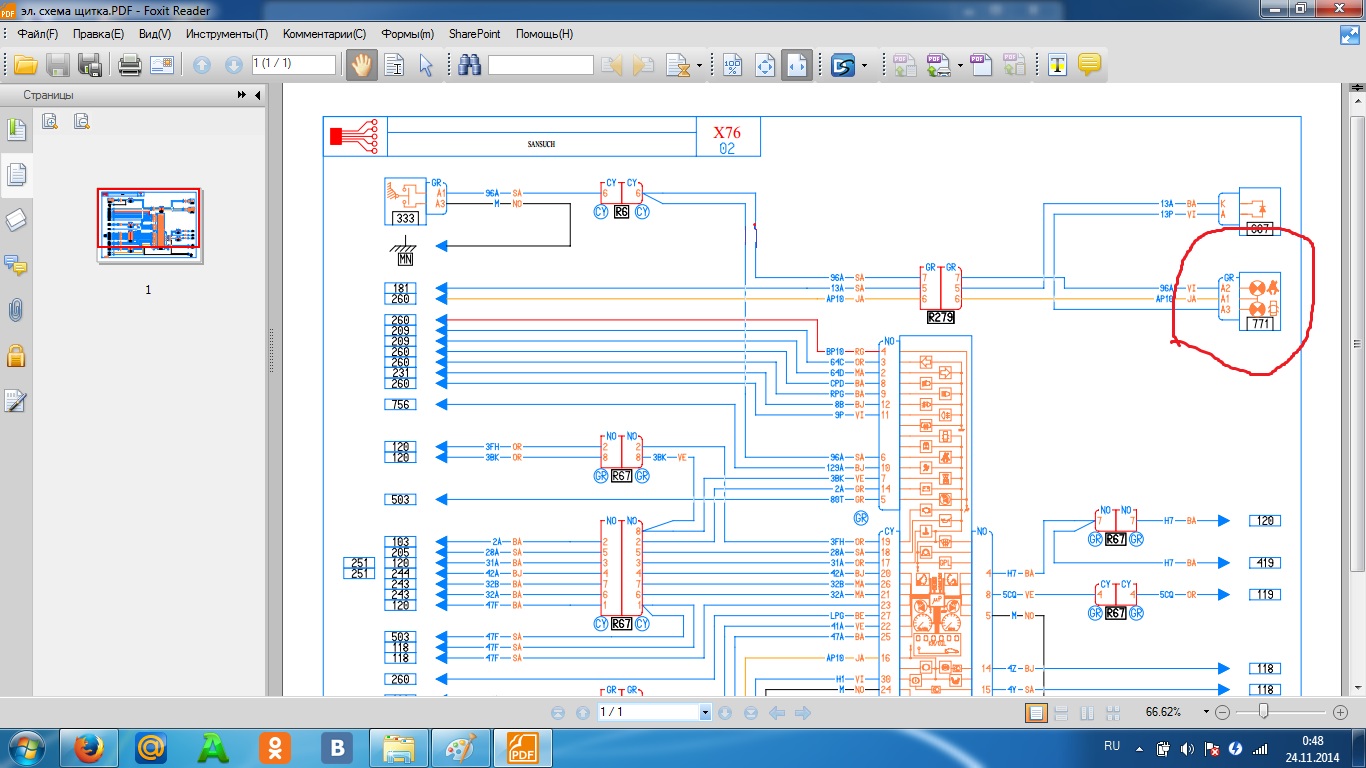Click the PDF print-convert icon
The image size is (1366, 768).
[938, 66]
